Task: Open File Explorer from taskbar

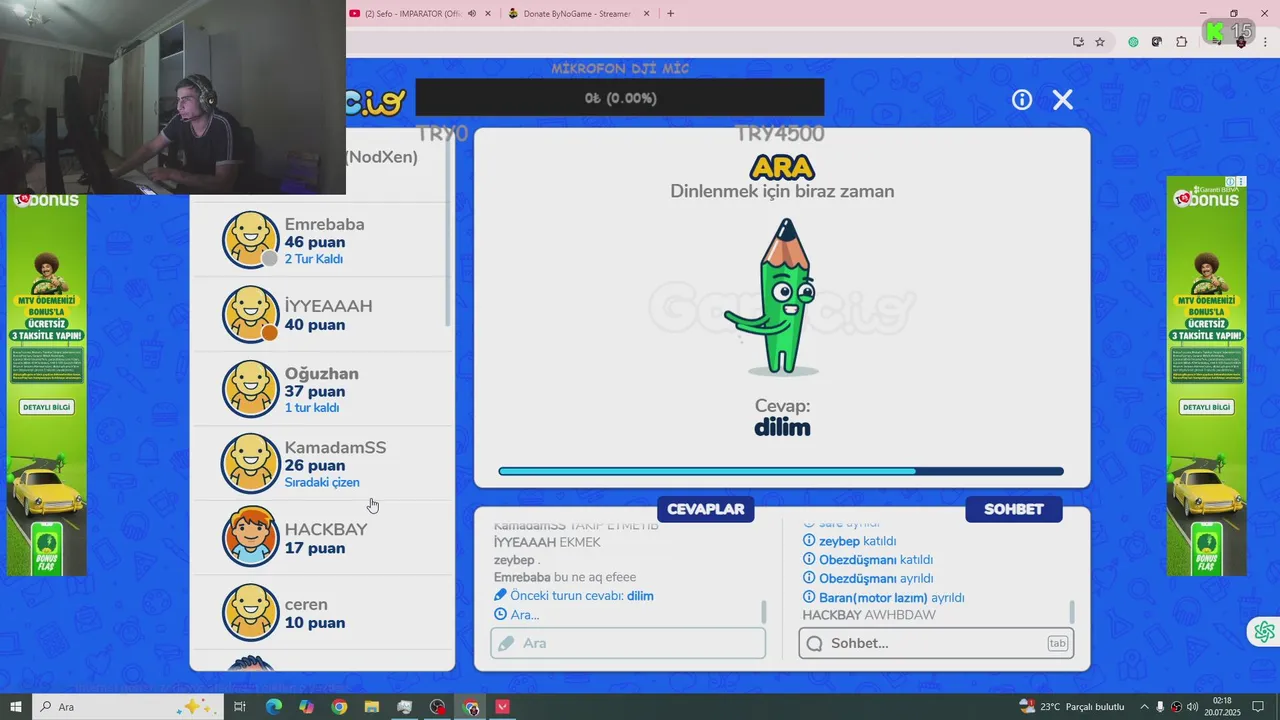Action: 372,707
